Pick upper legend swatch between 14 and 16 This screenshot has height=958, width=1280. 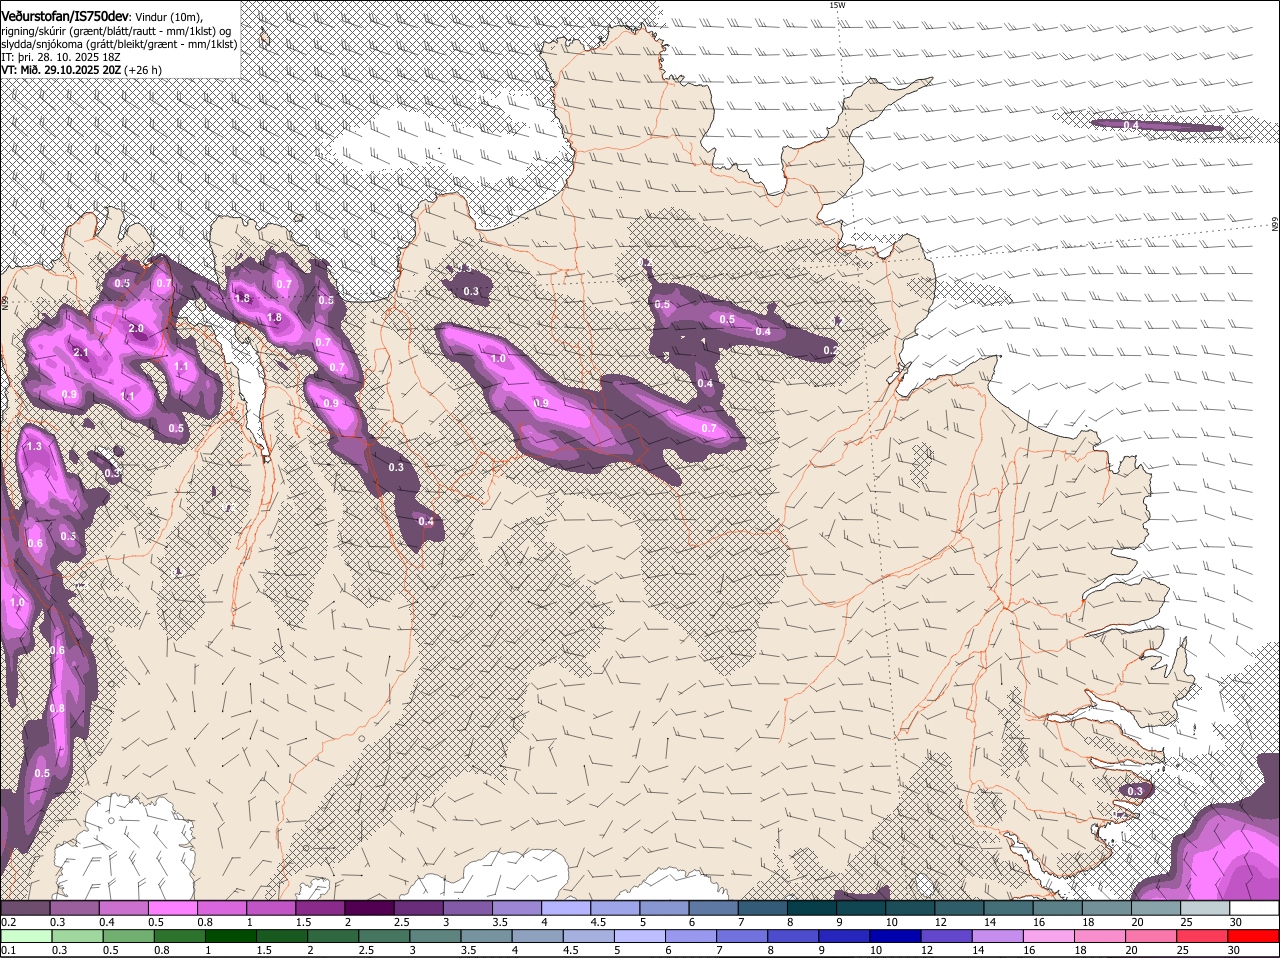coord(1009,908)
